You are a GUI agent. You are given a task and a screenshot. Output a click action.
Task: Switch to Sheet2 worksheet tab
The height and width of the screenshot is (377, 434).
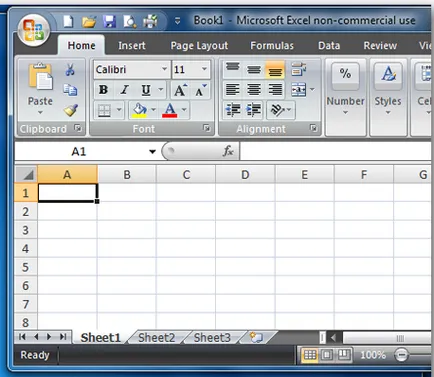156,338
